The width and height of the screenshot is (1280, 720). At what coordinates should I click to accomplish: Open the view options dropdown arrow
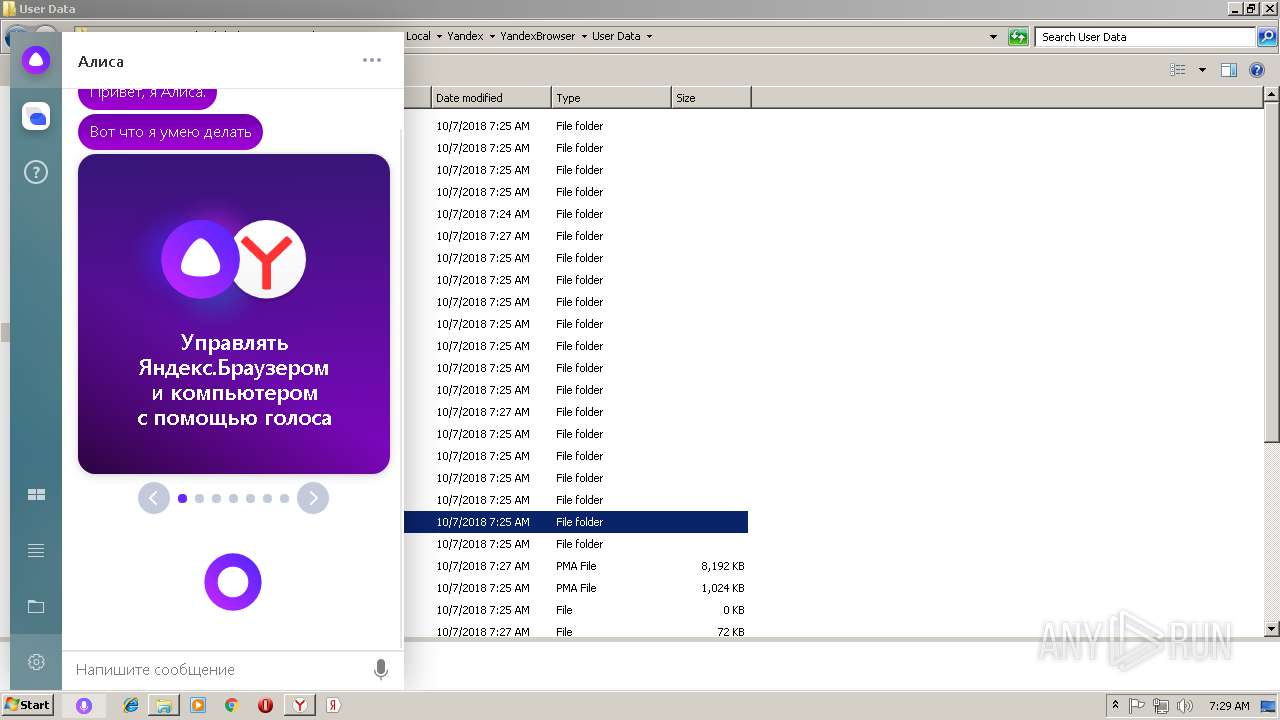[x=1202, y=70]
